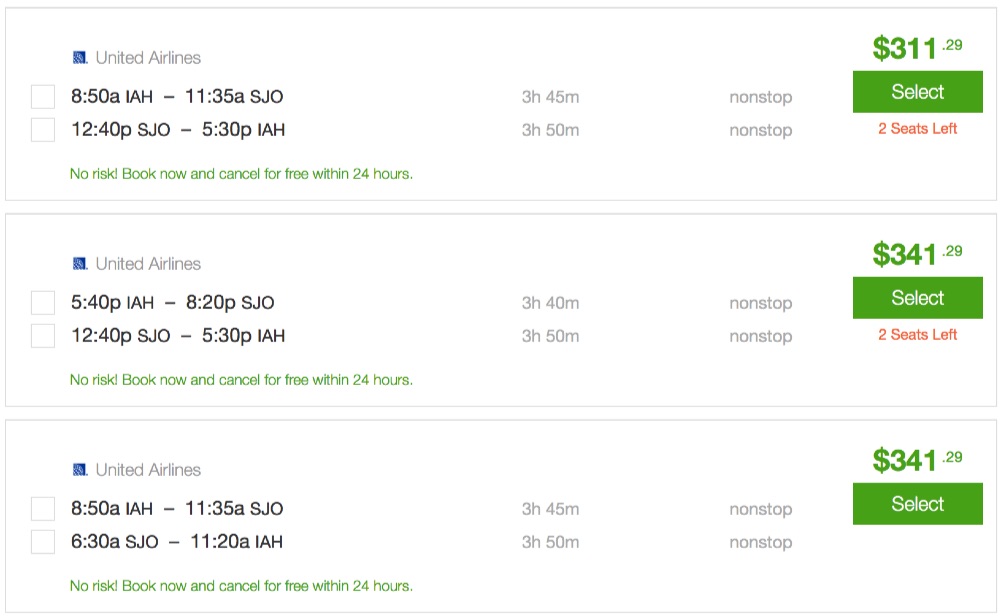Click the nonstop label for the 5:40p flight
This screenshot has width=1000, height=616.
(760, 303)
